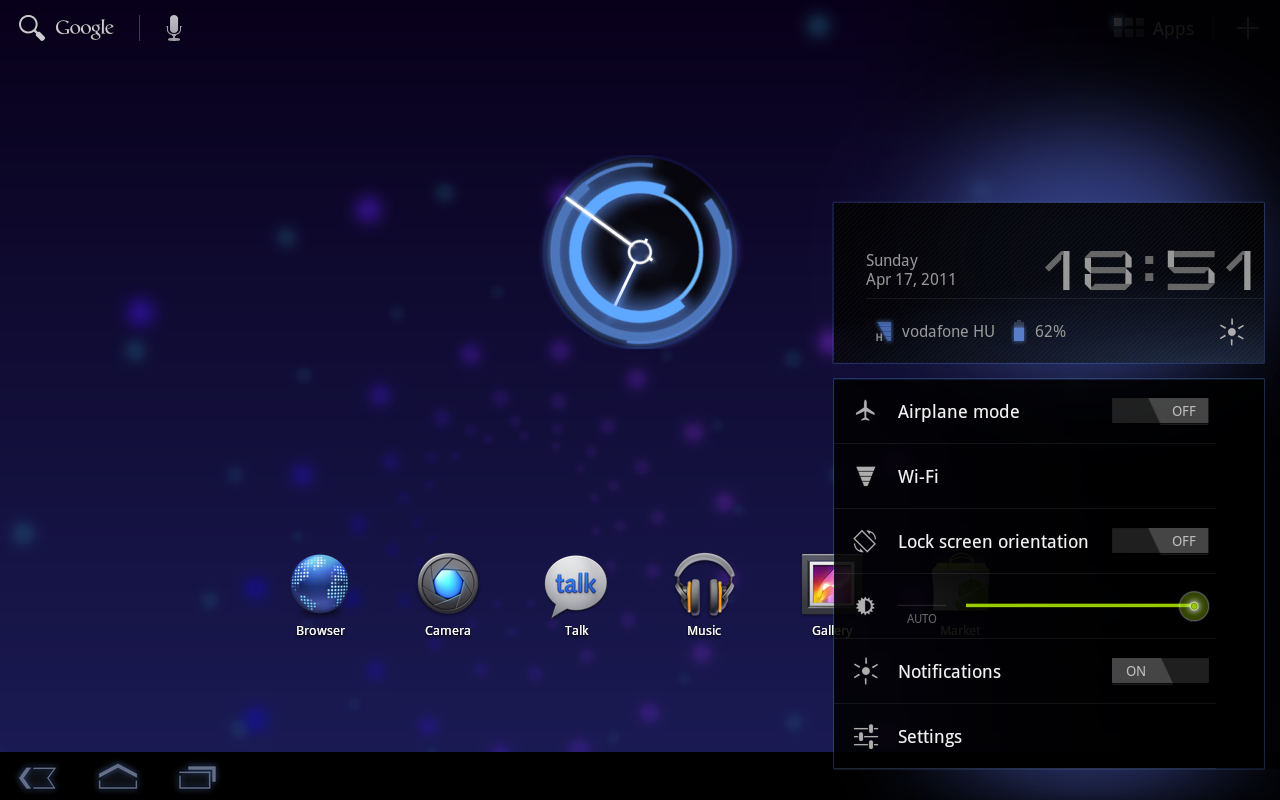Open the Gallery app

[x=830, y=596]
